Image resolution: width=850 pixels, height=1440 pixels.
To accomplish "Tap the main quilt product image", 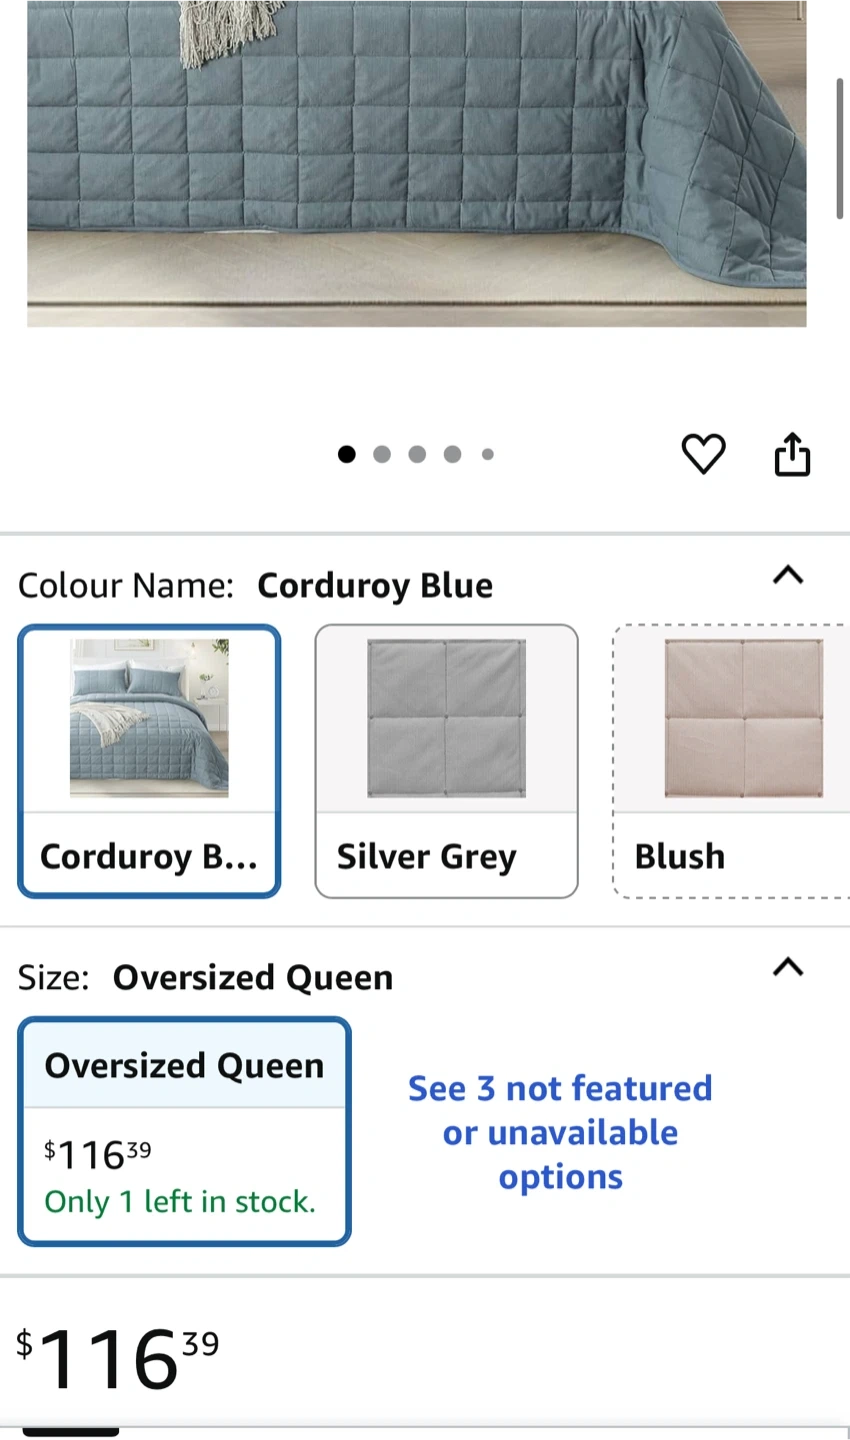I will pos(416,150).
